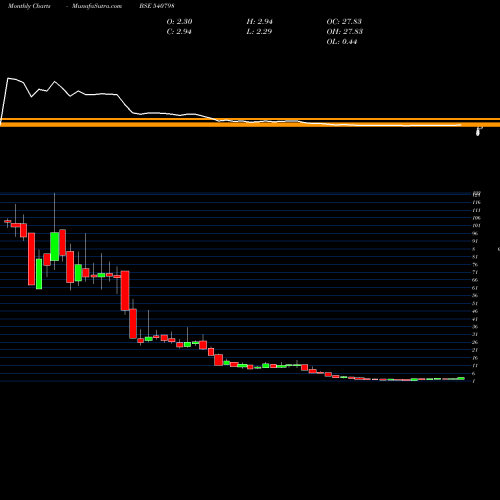This screenshot has width=500, height=500.
Task: Click the 41 price axis label
Action: coord(475,319)
